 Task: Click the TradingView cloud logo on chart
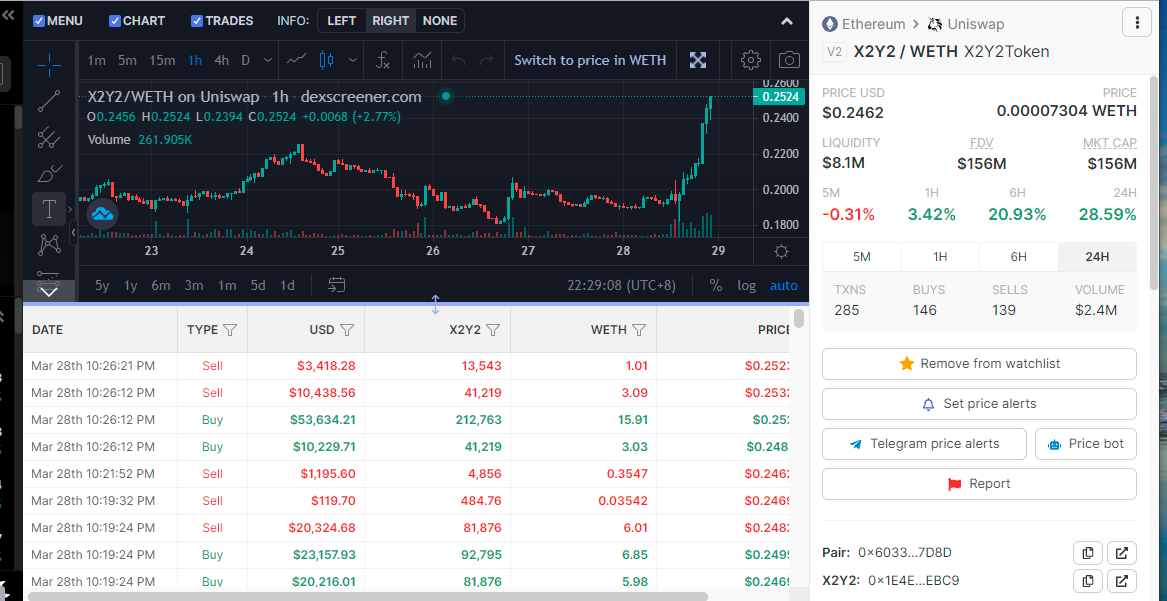103,214
